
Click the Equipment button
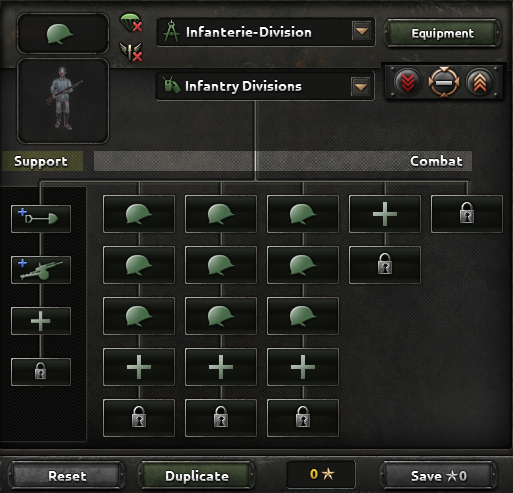pyautogui.click(x=442, y=33)
